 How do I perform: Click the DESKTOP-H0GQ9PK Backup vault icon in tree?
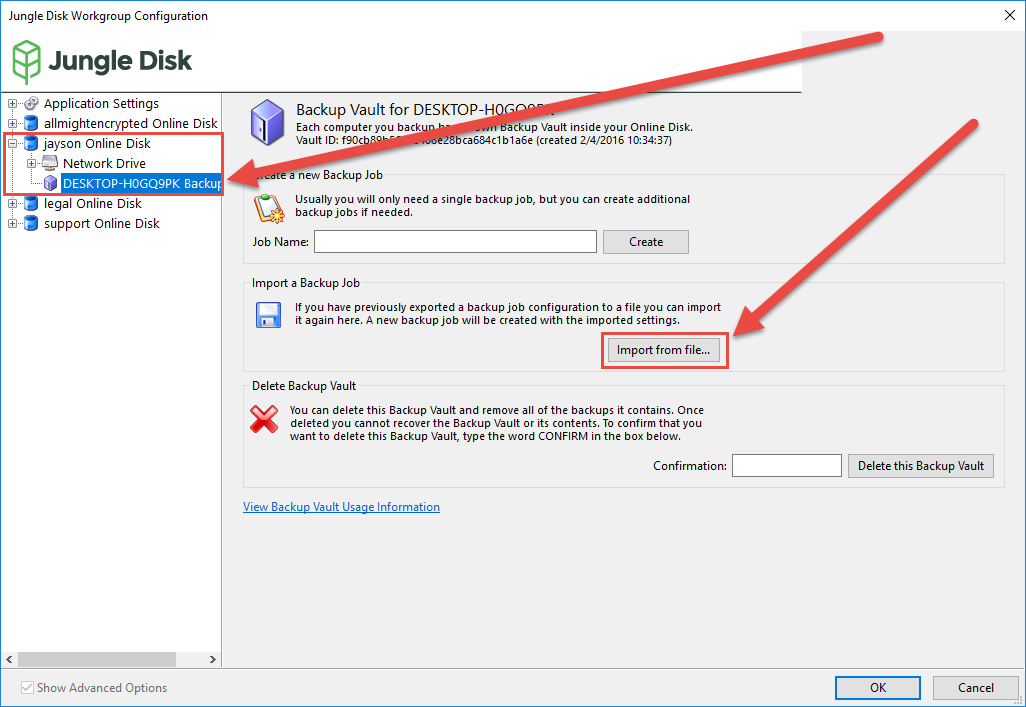(50, 183)
